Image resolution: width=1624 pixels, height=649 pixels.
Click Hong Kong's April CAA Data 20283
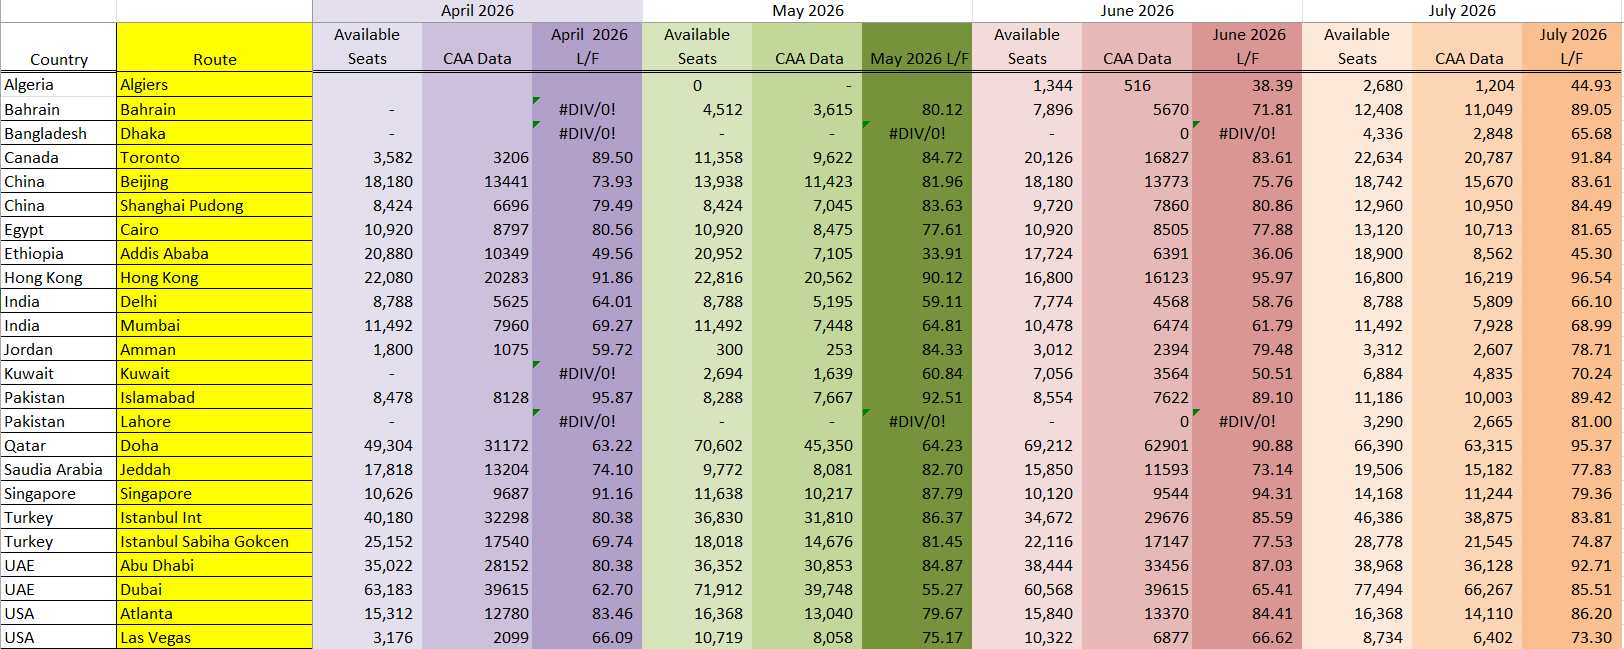click(477, 277)
